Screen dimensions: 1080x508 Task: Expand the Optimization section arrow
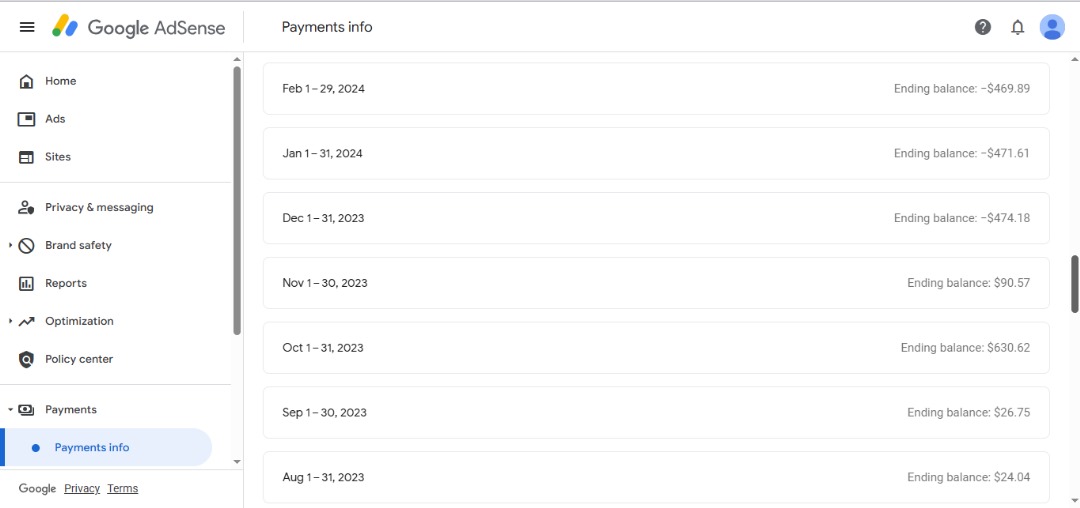pyautogui.click(x=10, y=322)
